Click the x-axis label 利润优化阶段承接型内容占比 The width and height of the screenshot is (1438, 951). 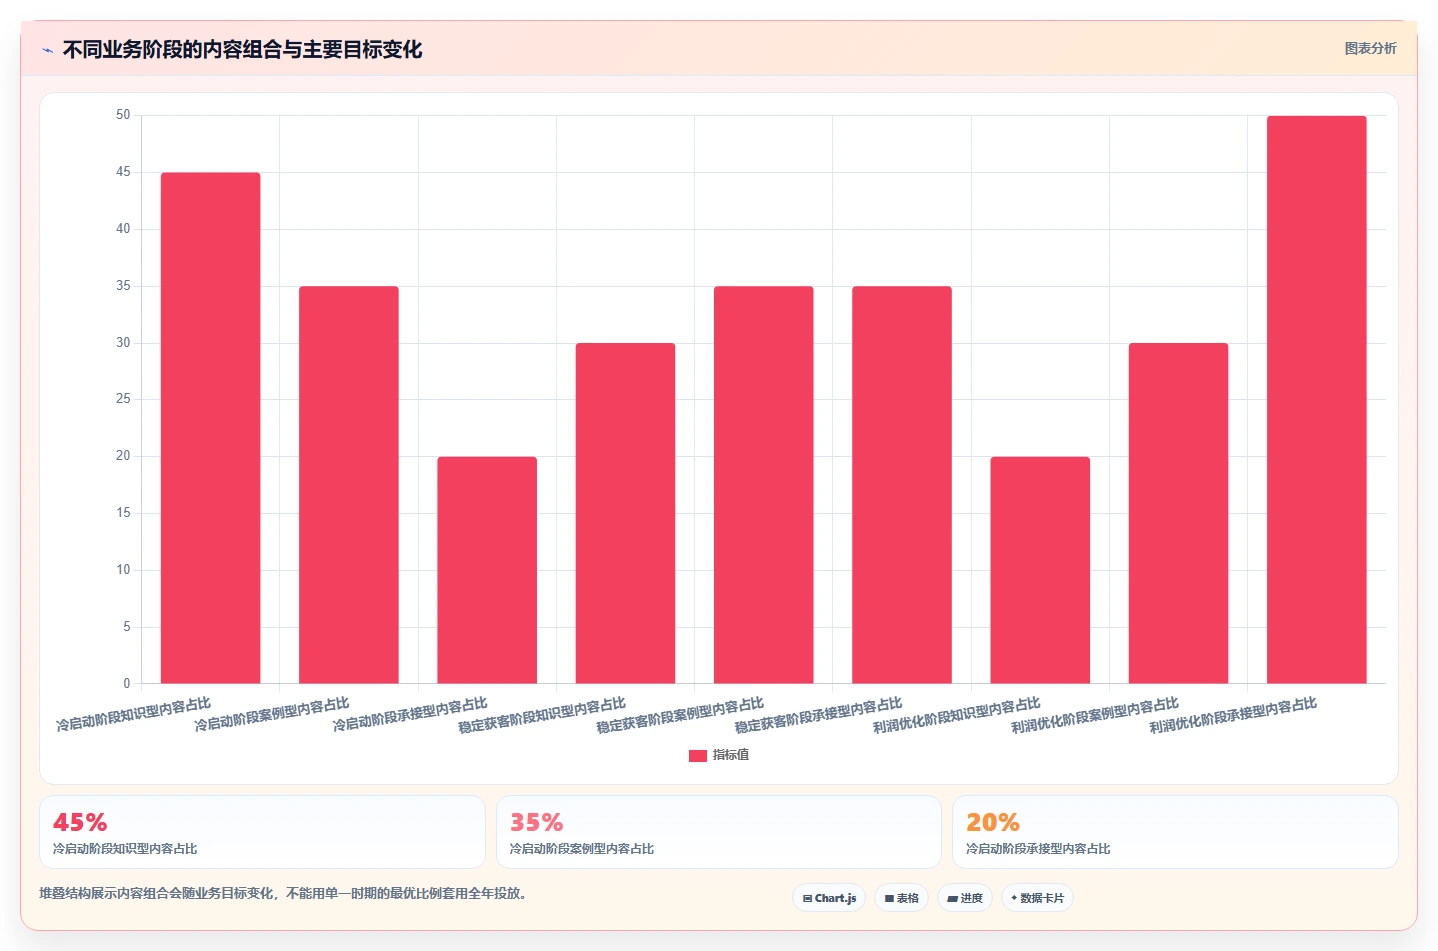[x=1233, y=716]
